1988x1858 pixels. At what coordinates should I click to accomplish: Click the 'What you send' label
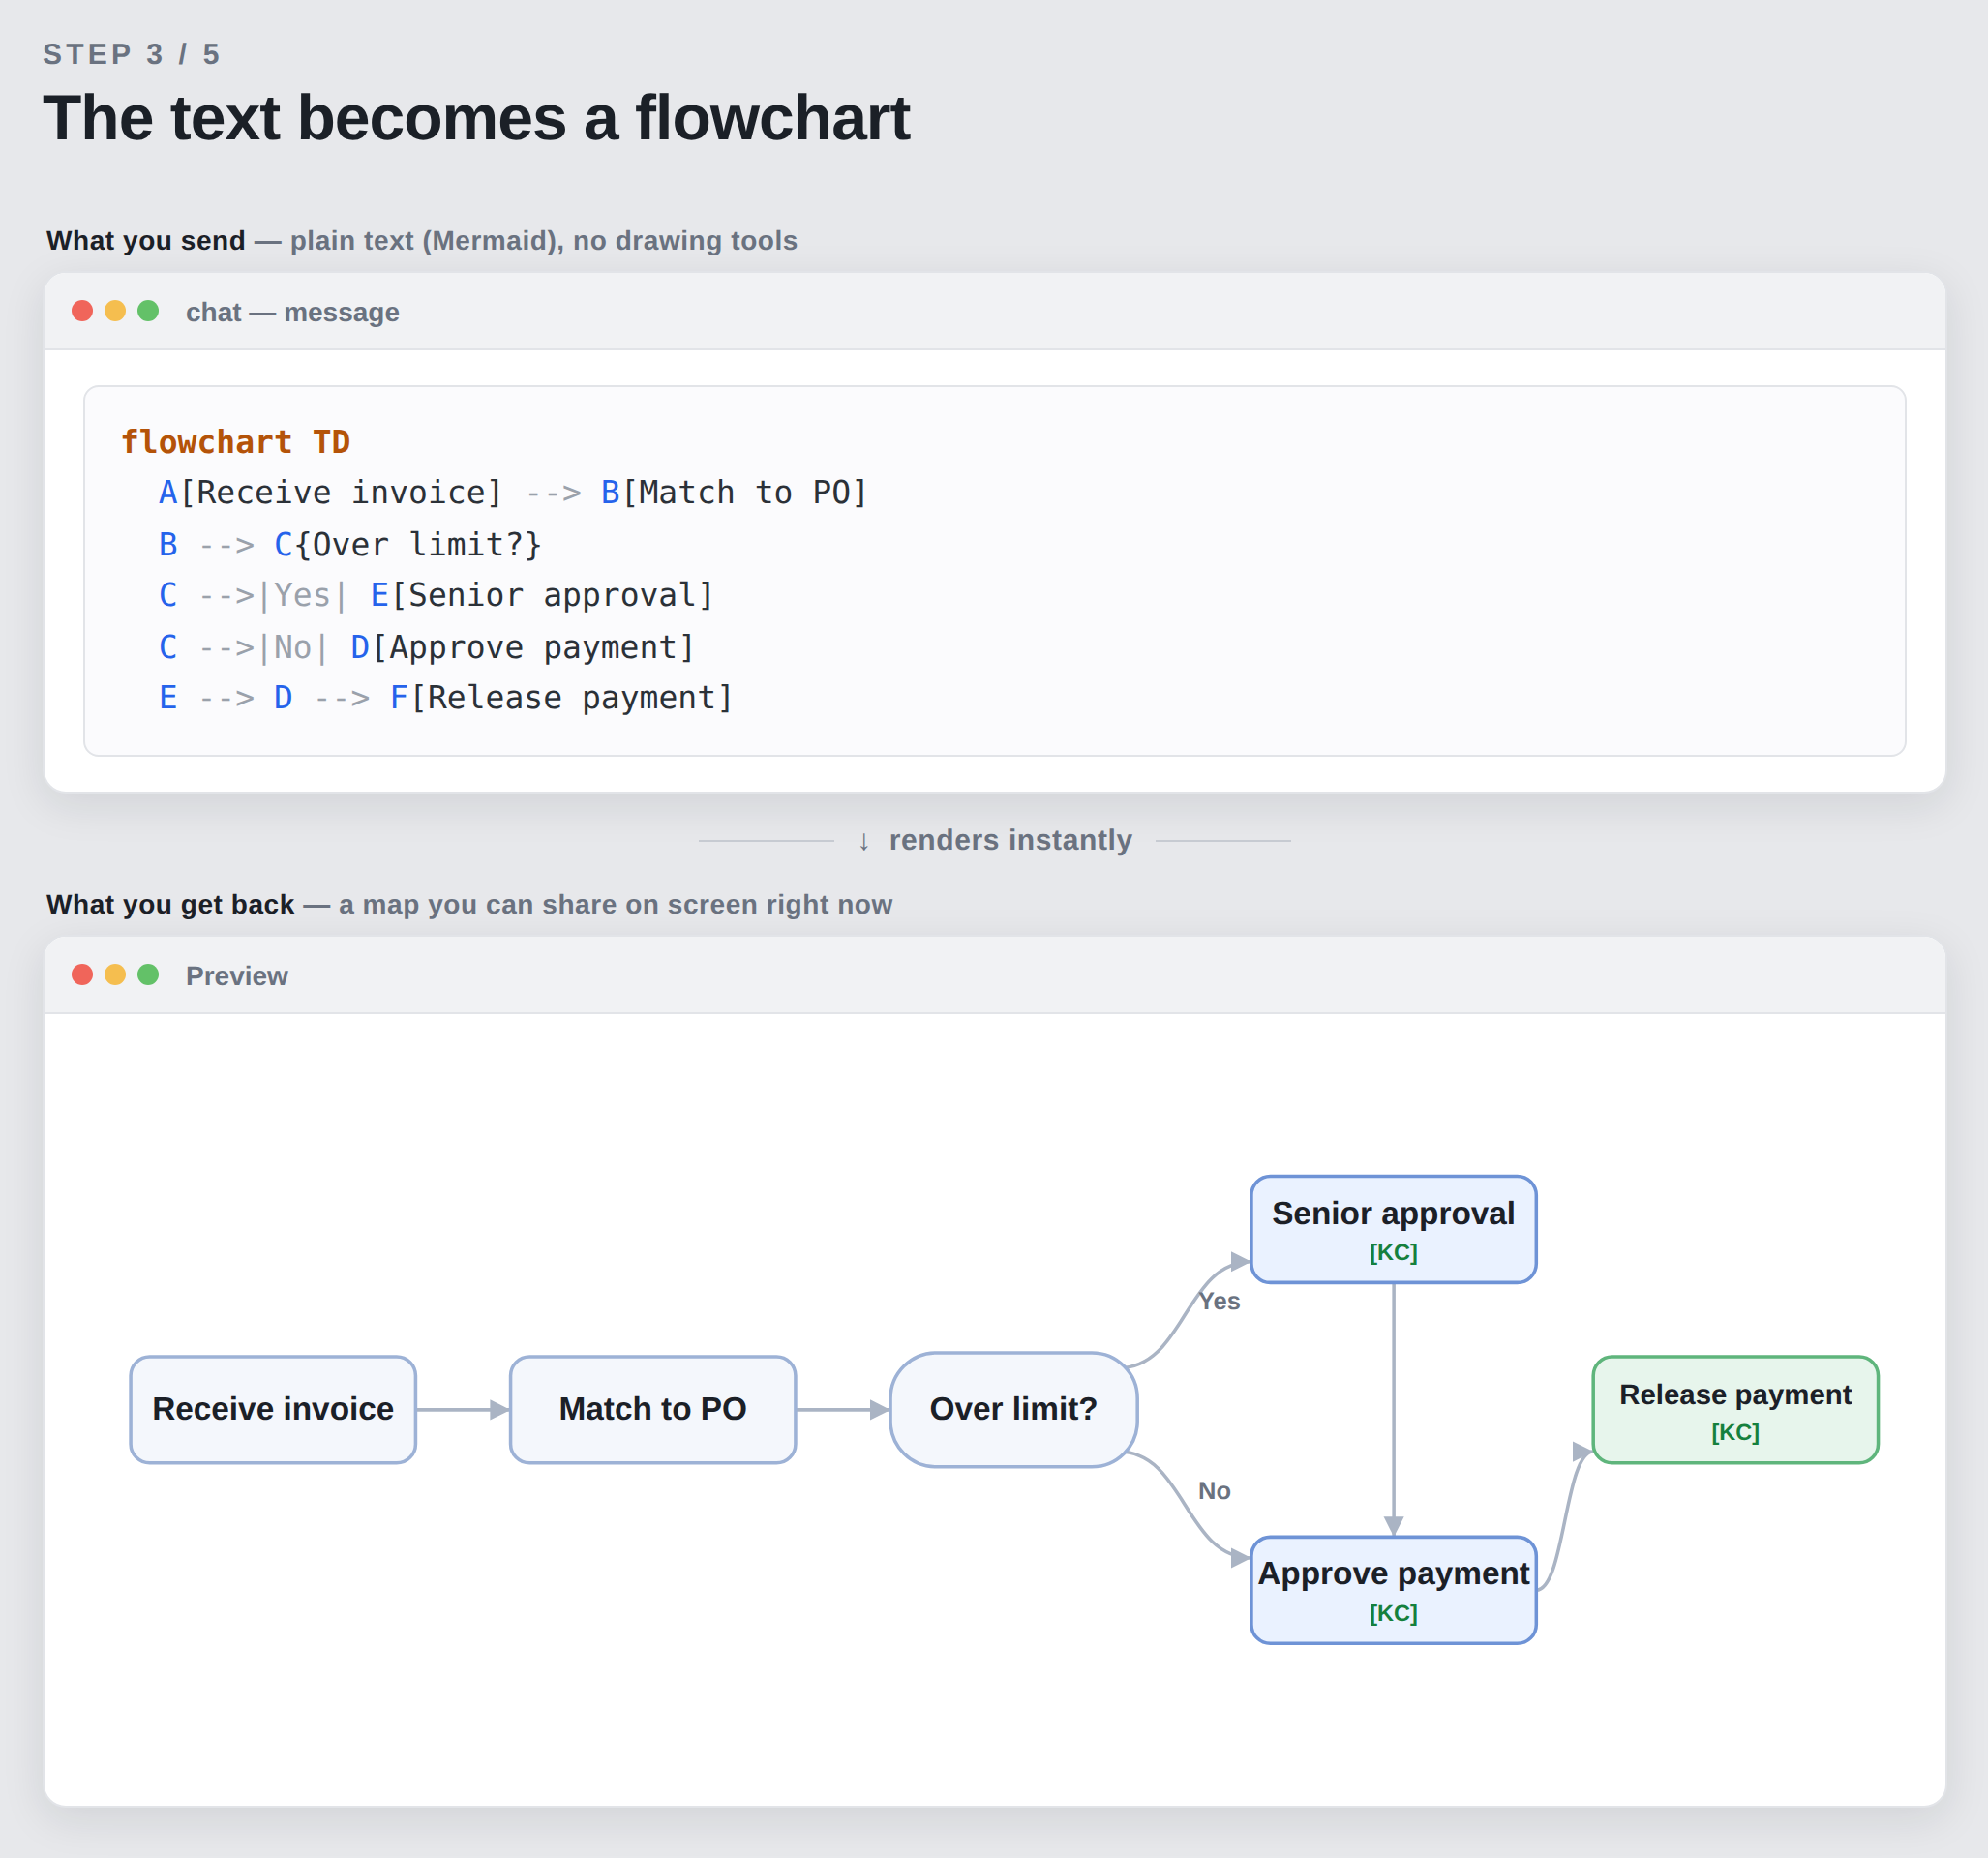click(145, 241)
